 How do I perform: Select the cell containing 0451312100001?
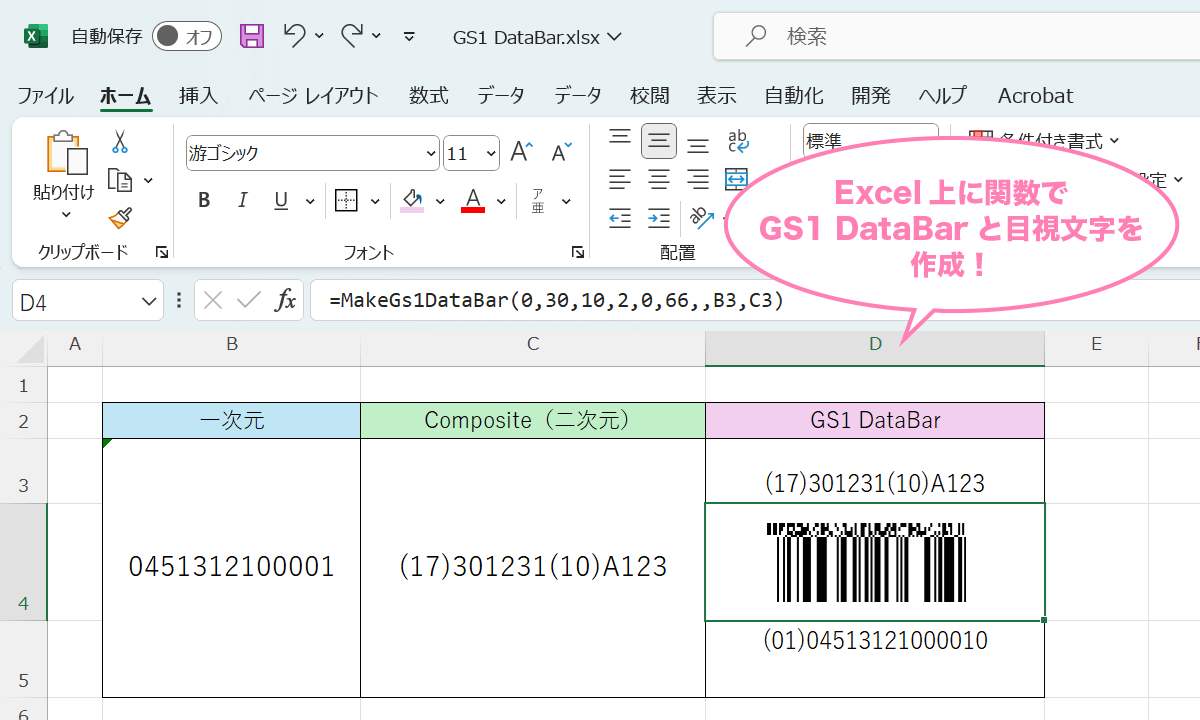point(231,567)
